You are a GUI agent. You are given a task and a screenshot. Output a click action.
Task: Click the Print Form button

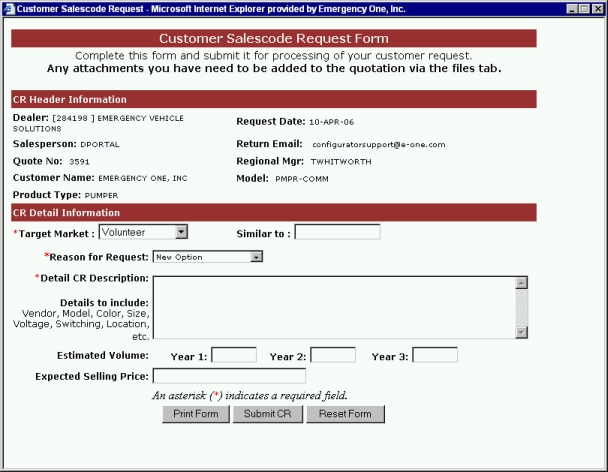tap(196, 414)
